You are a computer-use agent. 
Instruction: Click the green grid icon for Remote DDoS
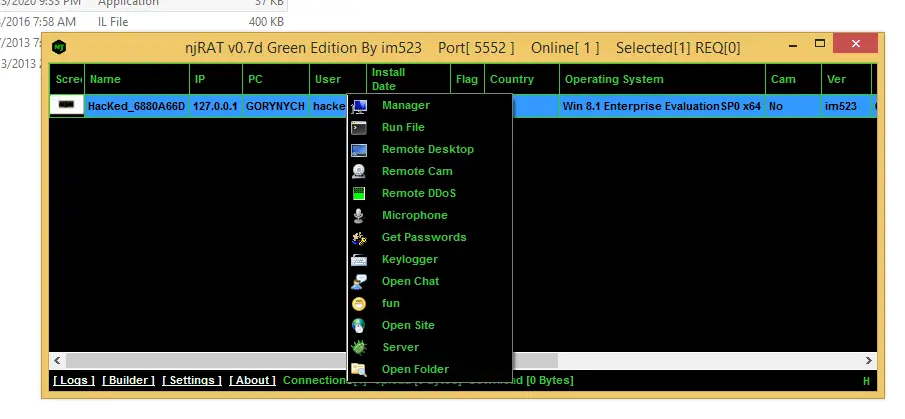pos(359,193)
